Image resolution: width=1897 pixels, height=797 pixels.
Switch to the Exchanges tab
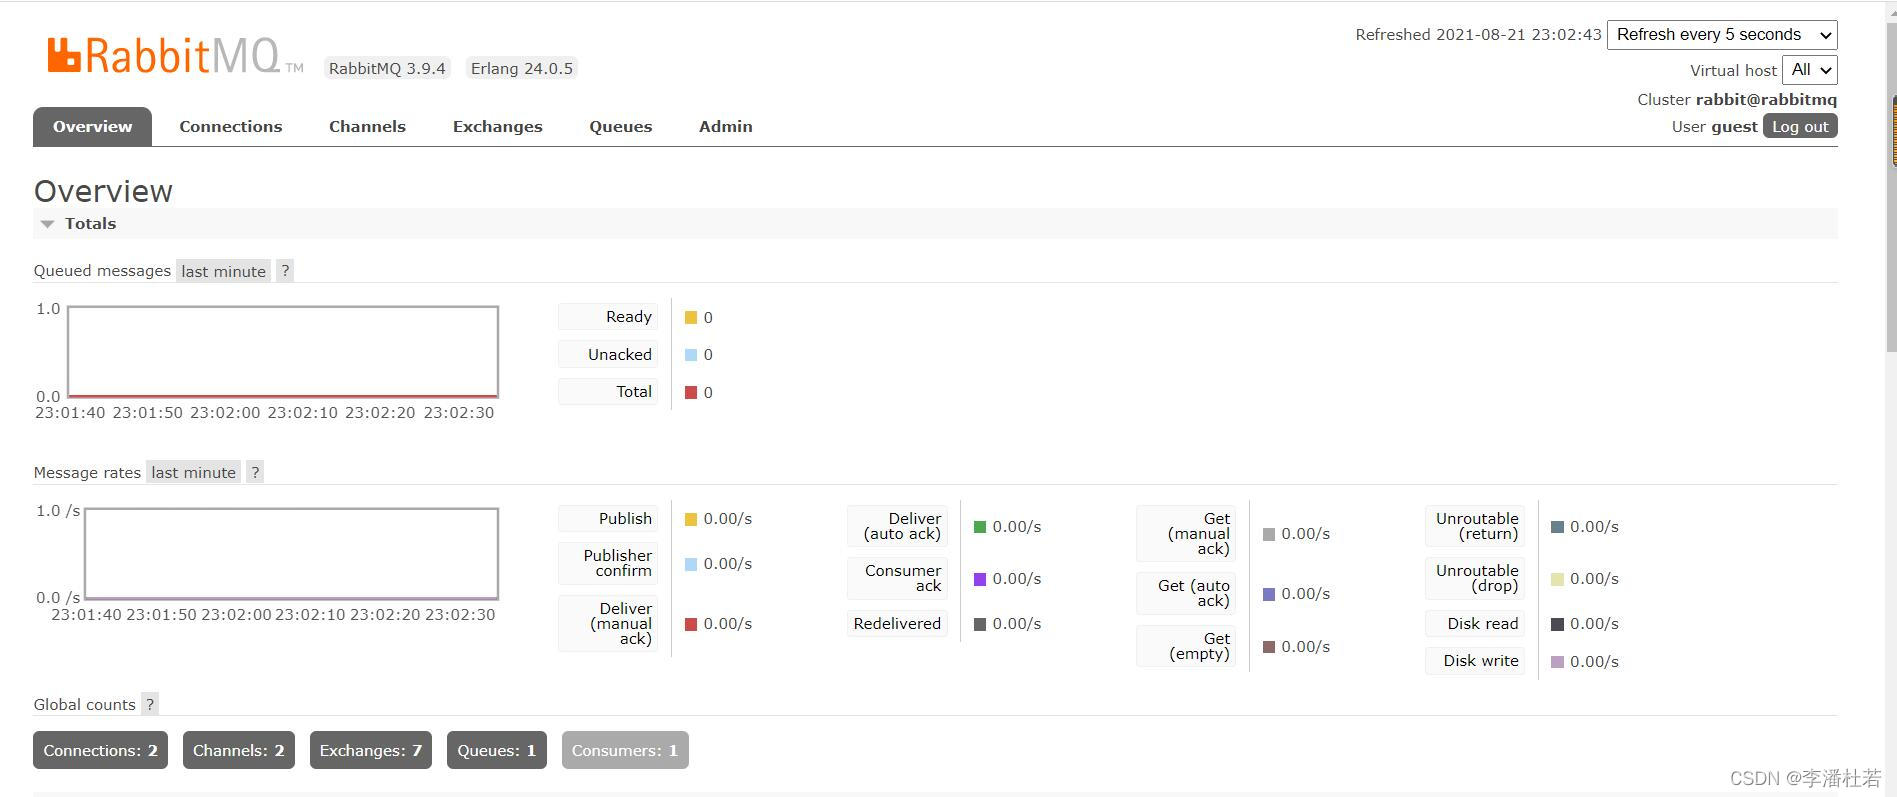tap(497, 127)
